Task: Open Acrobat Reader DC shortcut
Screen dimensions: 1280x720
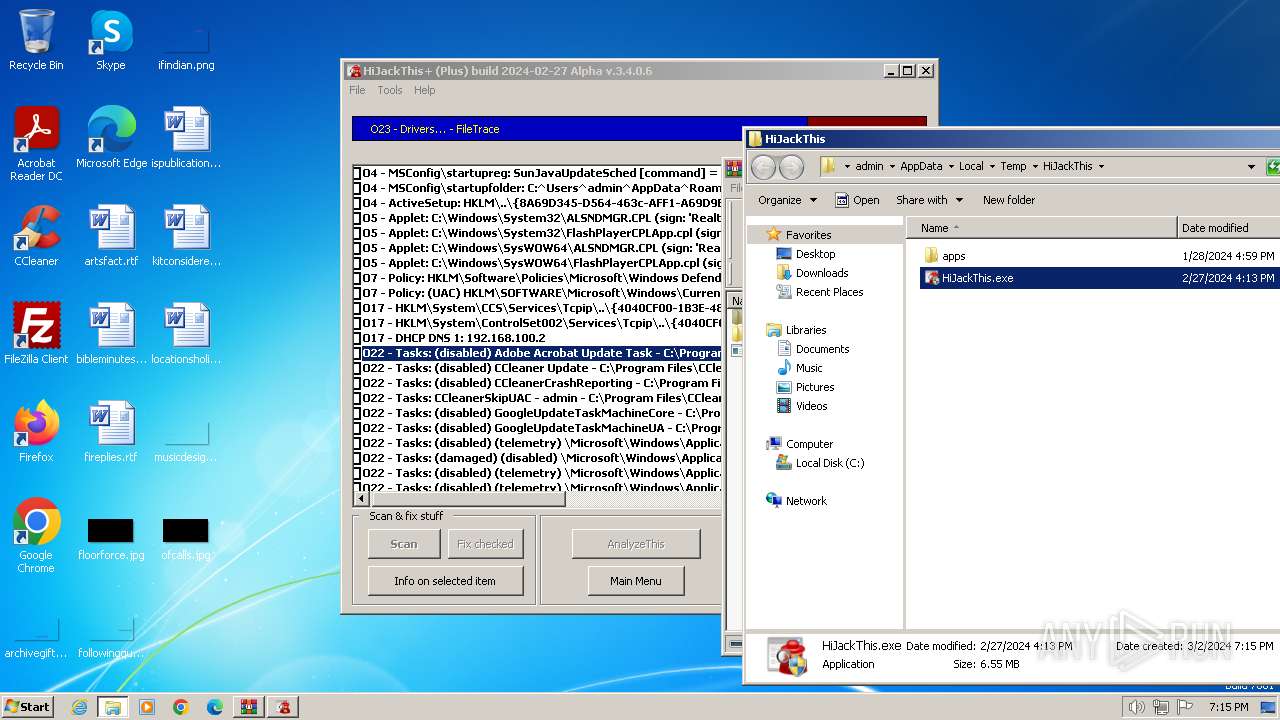Action: click(36, 144)
